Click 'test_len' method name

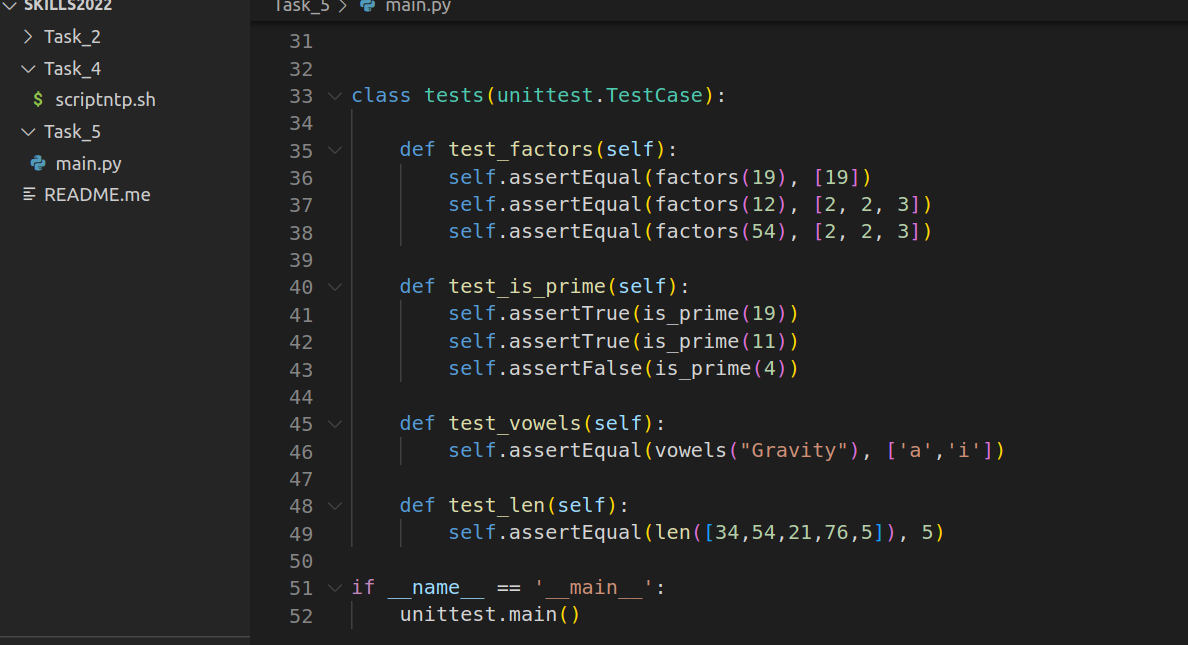(497, 506)
